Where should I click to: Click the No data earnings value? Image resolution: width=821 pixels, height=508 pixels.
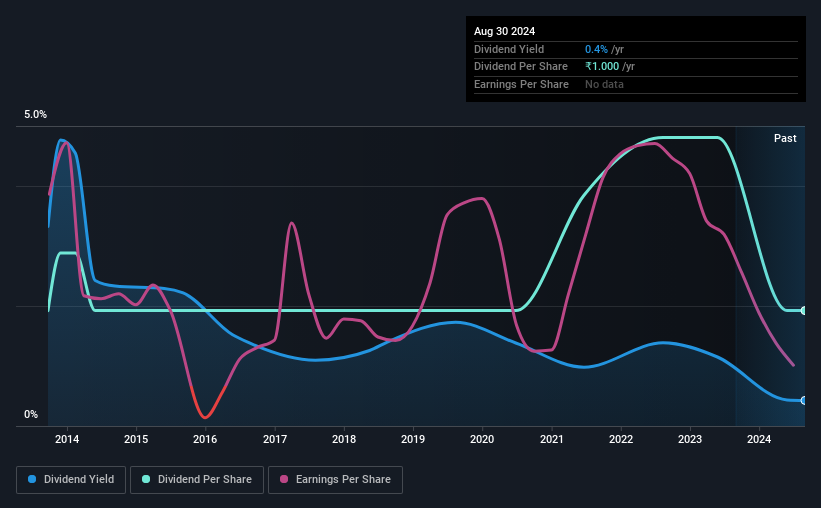coord(604,84)
